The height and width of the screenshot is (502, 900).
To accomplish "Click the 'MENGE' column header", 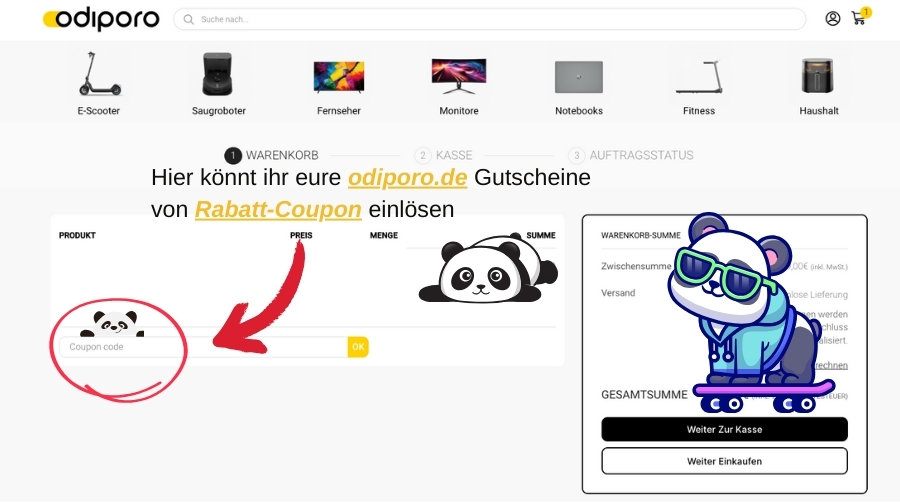I will [x=383, y=235].
